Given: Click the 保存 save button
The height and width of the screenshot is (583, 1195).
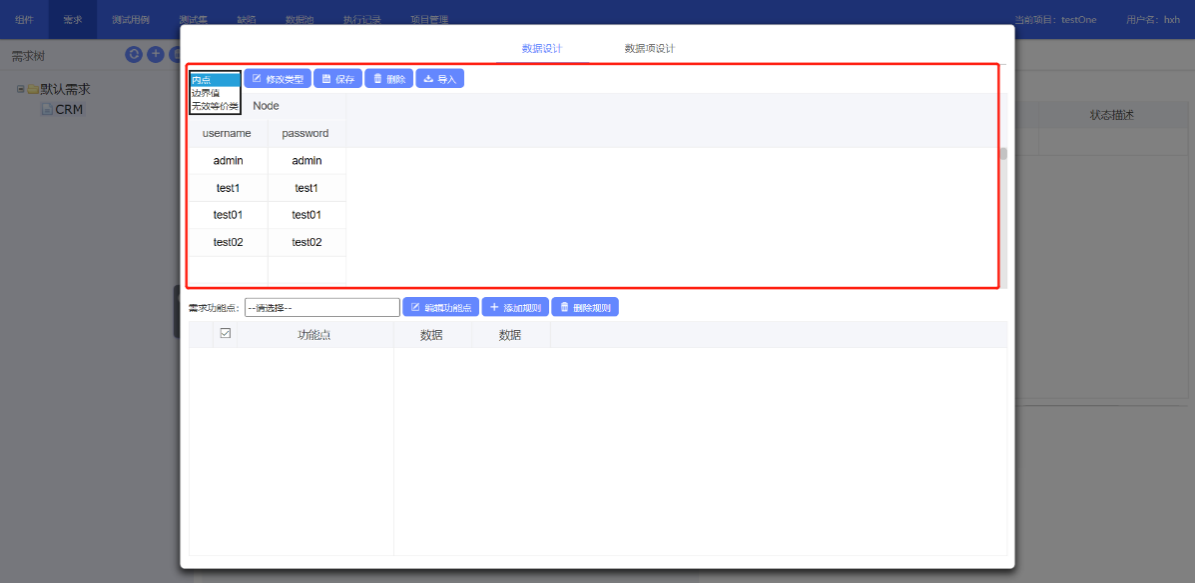Looking at the screenshot, I should [338, 79].
